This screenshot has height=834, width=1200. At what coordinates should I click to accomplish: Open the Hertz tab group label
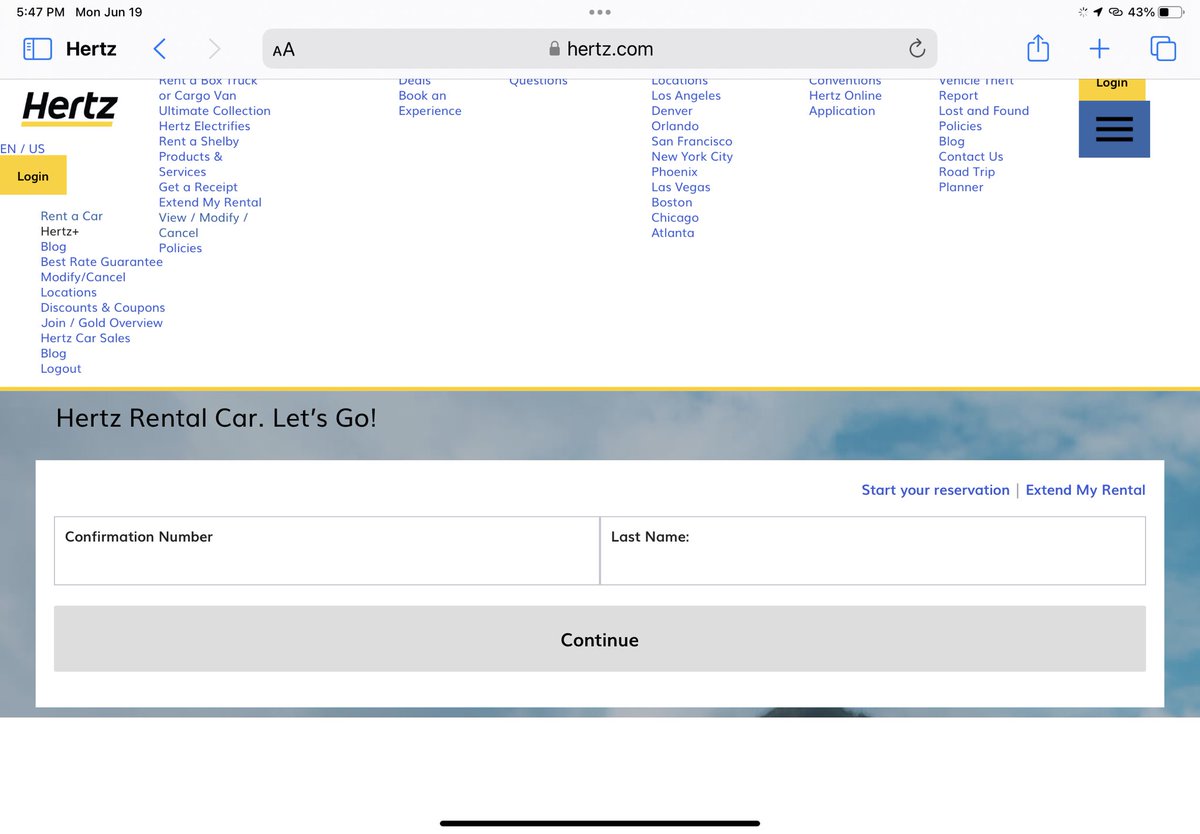coord(91,49)
